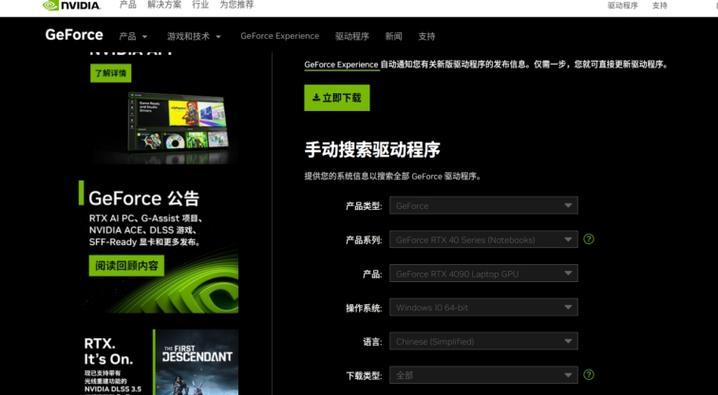Expand the GeForce 产品 dropdown menu
Image resolution: width=718 pixels, height=395 pixels.
click(133, 36)
